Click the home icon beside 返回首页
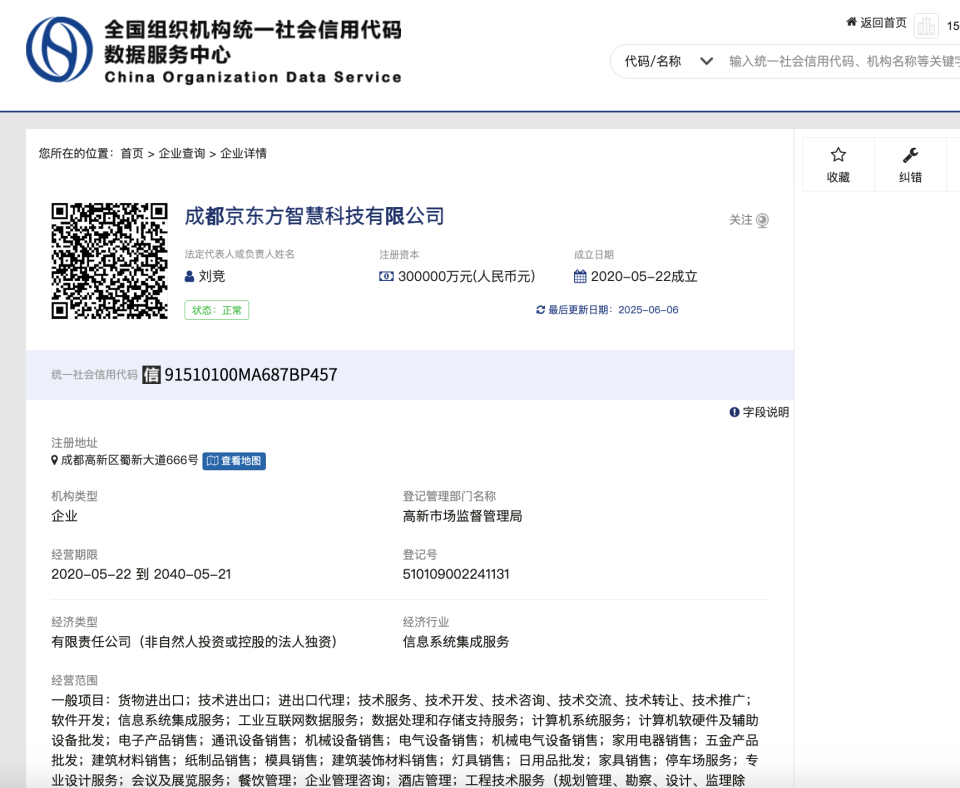 (851, 22)
